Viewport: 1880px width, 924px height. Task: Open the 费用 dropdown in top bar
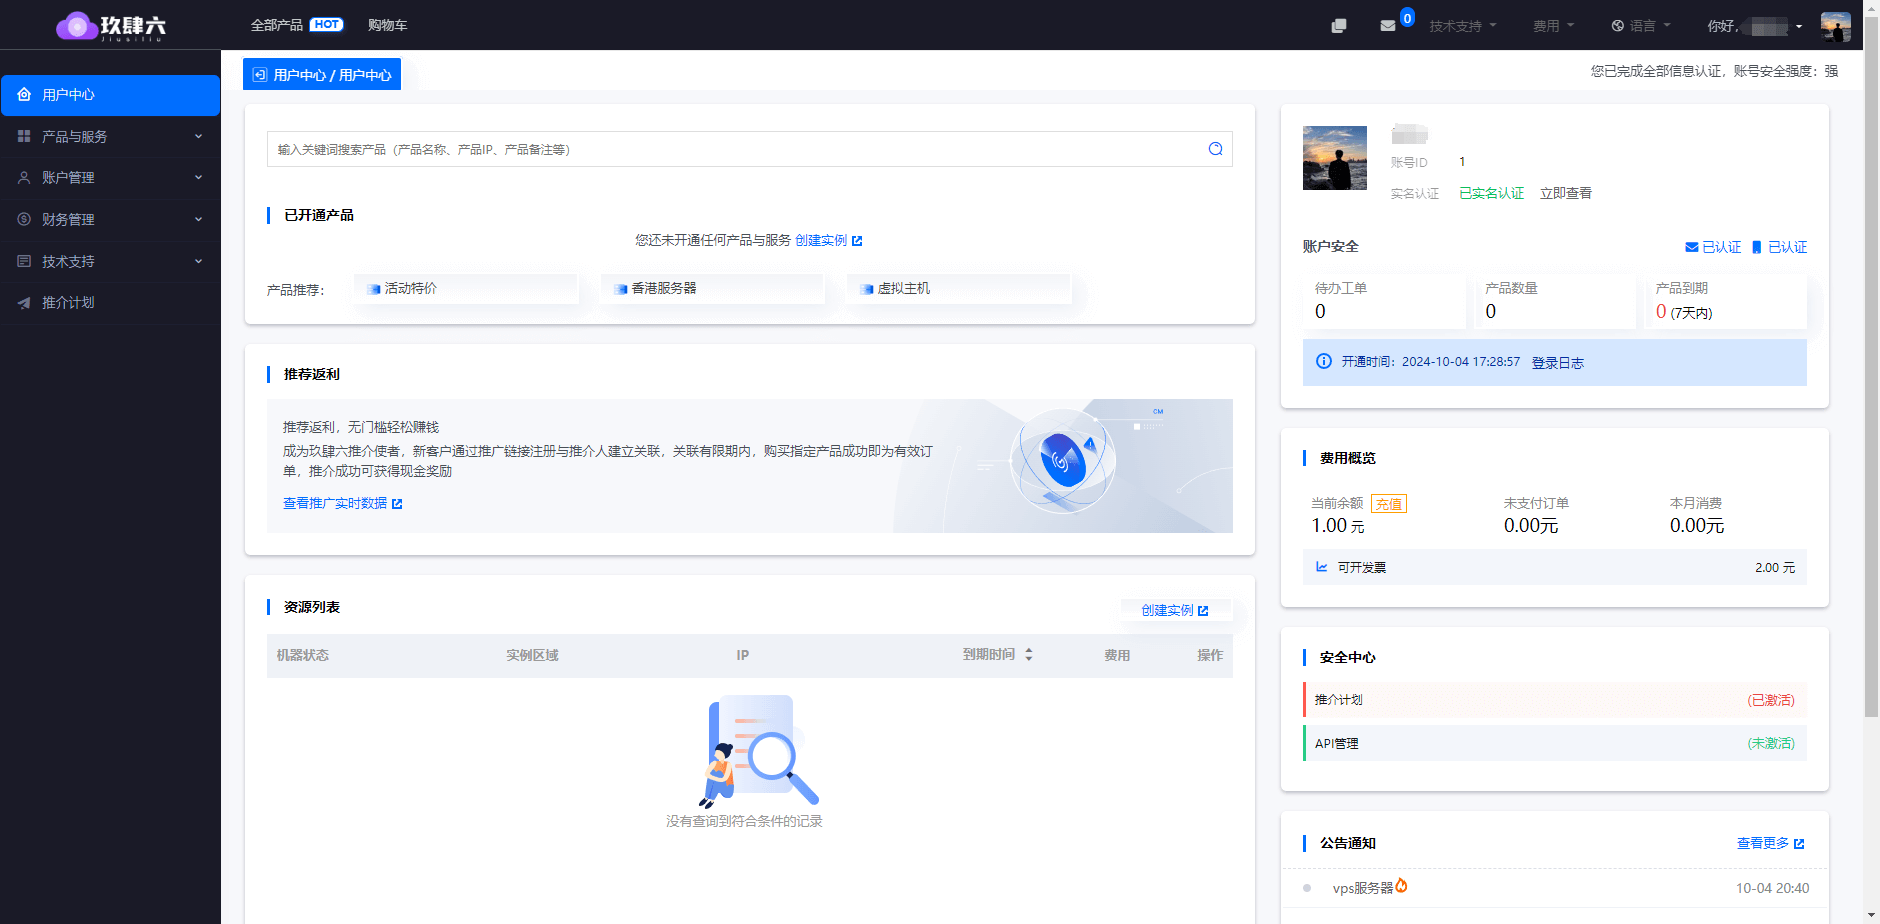pyautogui.click(x=1554, y=26)
